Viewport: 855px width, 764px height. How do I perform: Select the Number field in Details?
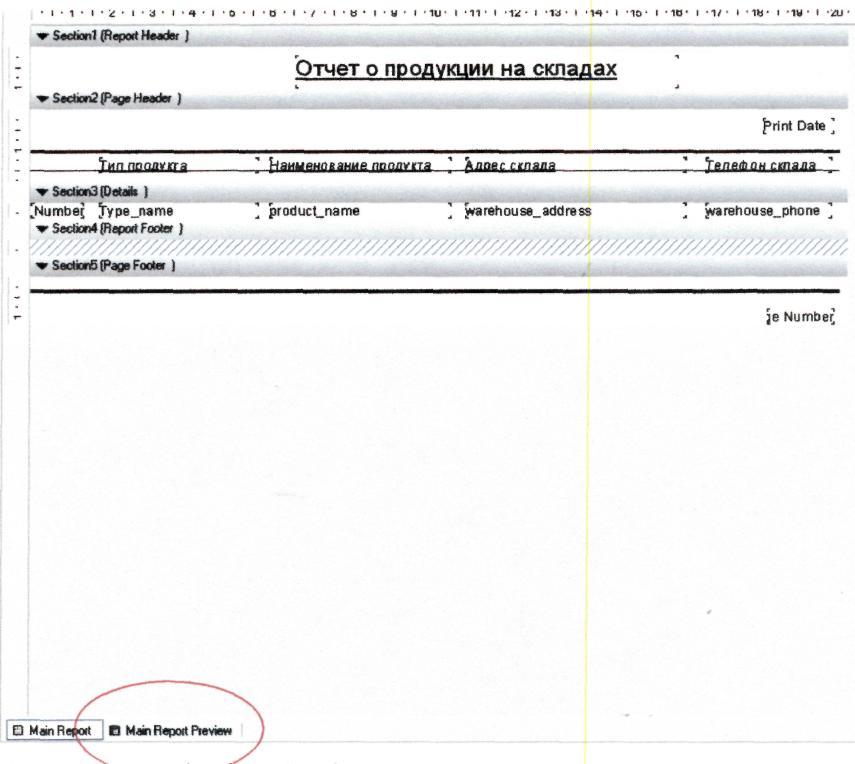click(x=58, y=211)
